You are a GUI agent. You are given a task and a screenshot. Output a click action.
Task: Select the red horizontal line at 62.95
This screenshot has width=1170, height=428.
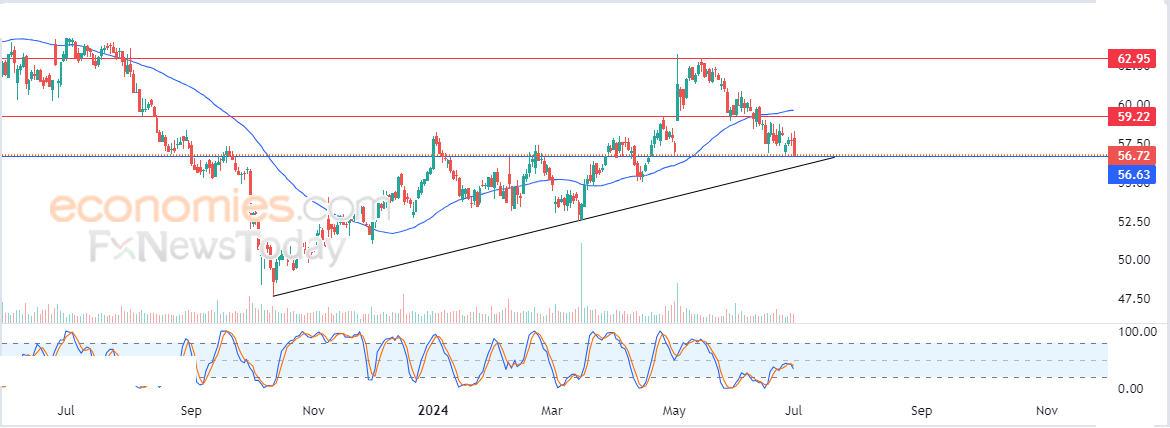(x=554, y=58)
